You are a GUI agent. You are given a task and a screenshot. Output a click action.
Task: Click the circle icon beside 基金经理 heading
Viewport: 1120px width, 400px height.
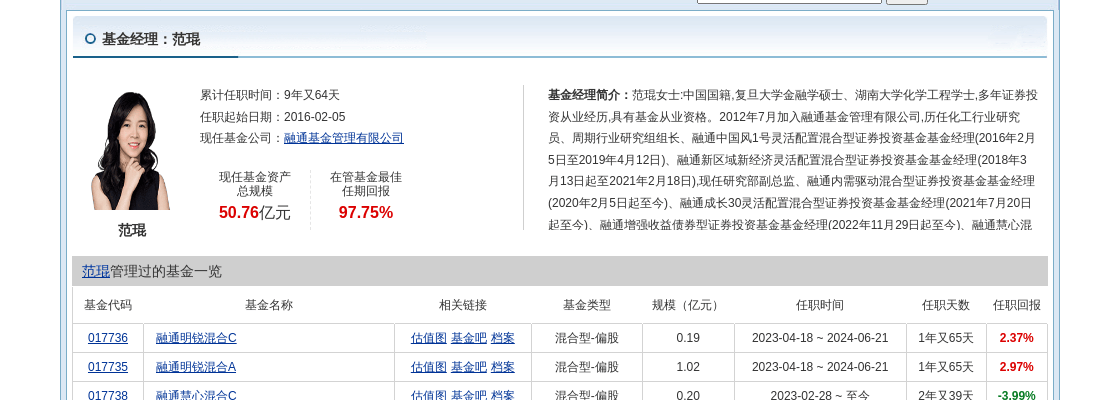tap(90, 39)
